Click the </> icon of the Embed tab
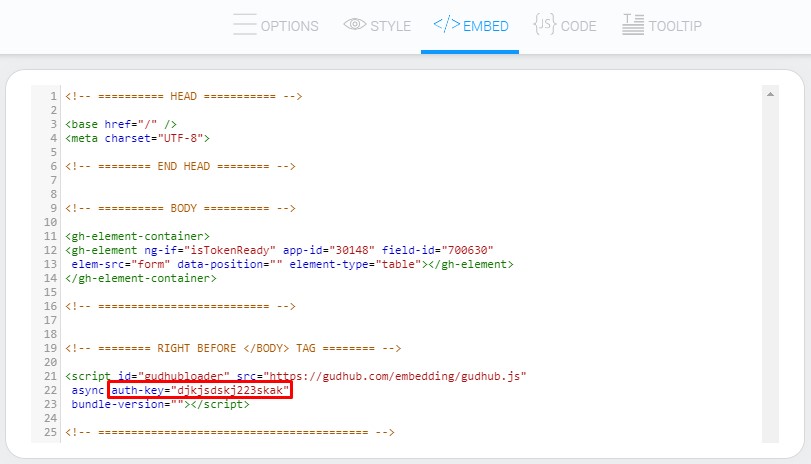 pos(445,25)
